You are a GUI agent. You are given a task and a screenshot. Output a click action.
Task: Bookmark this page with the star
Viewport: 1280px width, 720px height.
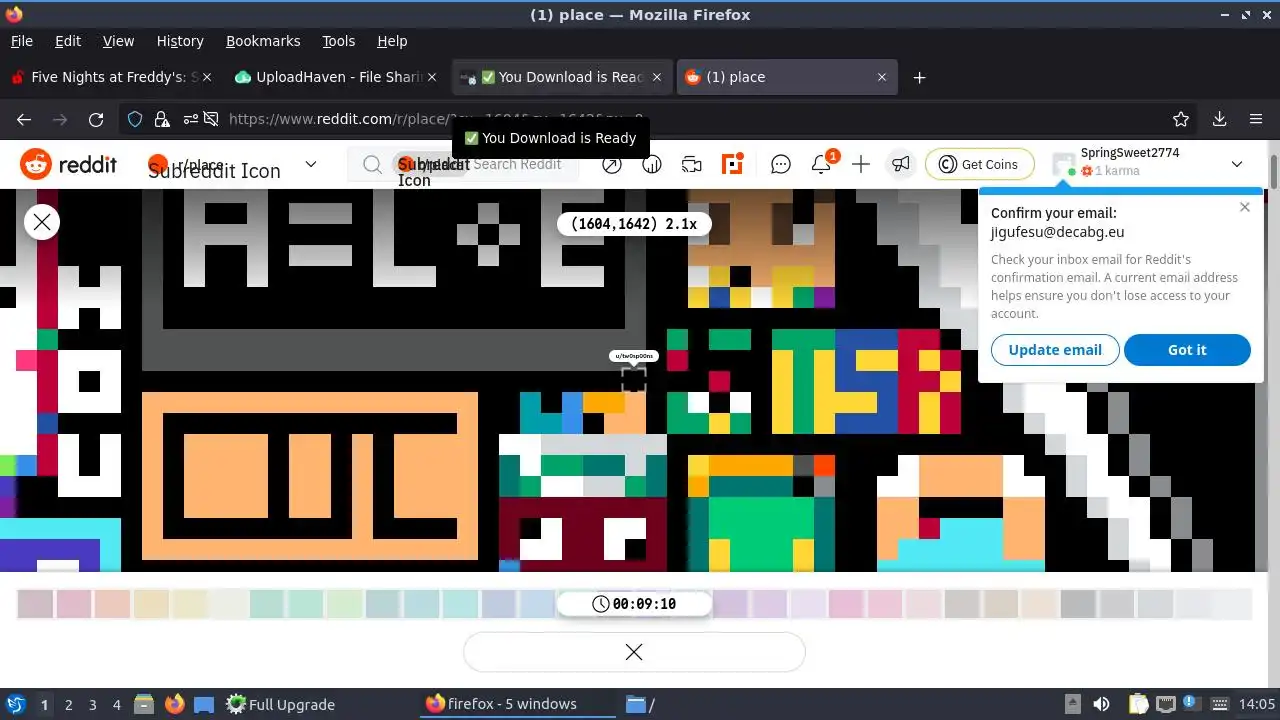click(x=1181, y=119)
